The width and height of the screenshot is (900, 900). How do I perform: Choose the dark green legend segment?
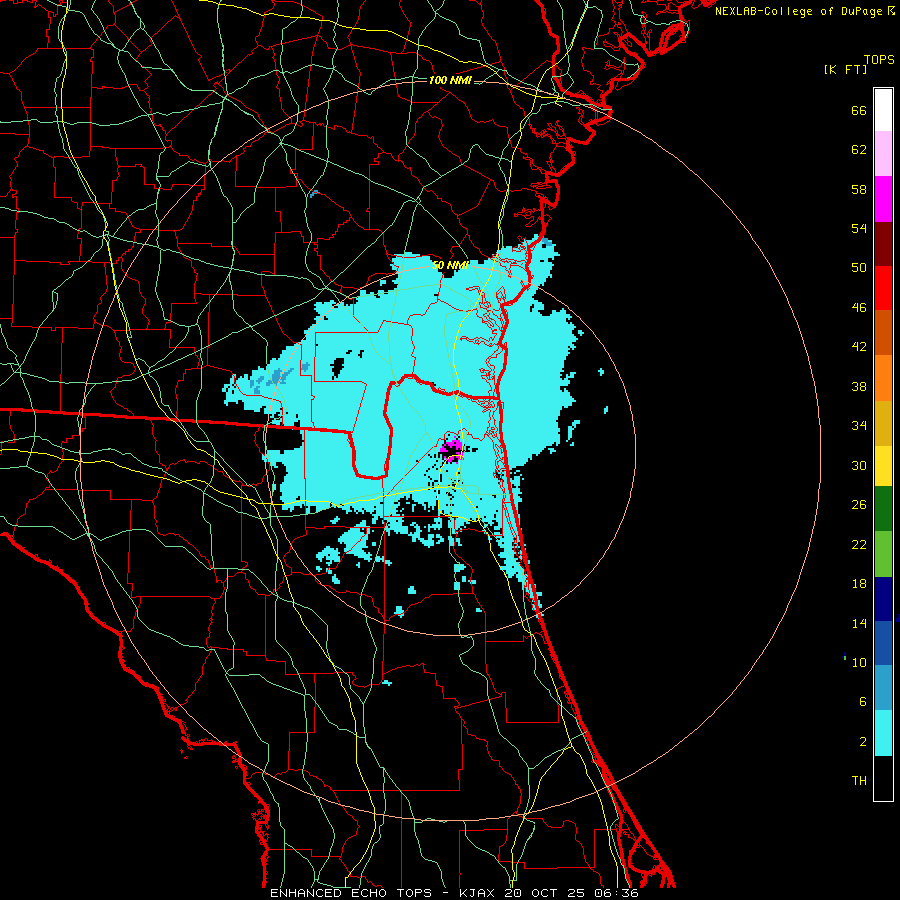(x=883, y=509)
